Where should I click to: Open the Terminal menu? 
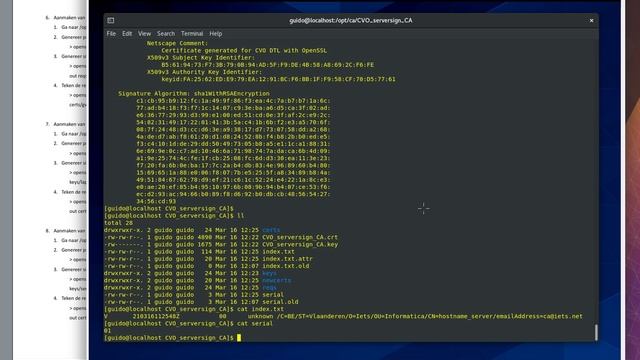[x=192, y=34]
